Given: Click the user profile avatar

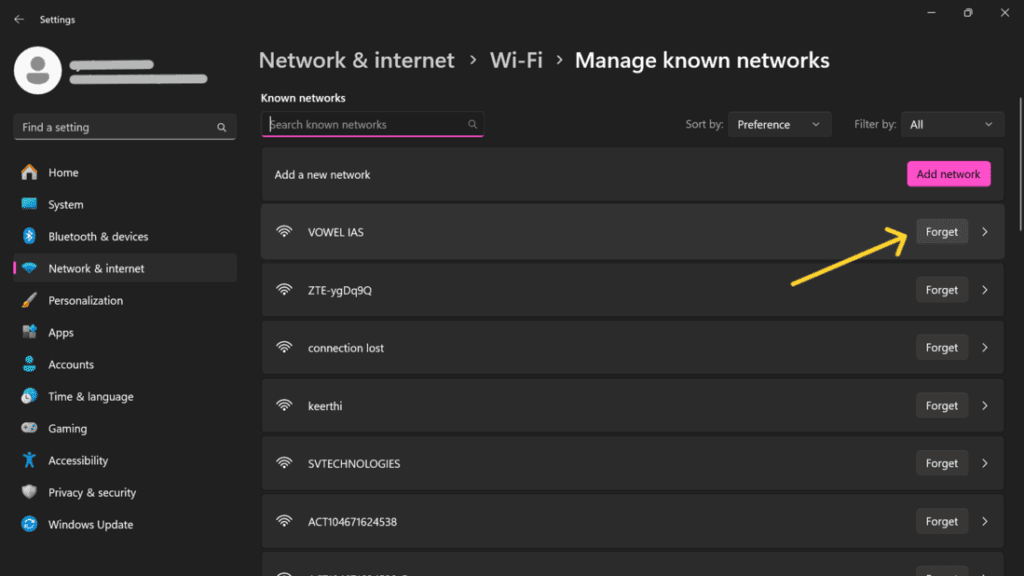Looking at the screenshot, I should click(x=38, y=70).
